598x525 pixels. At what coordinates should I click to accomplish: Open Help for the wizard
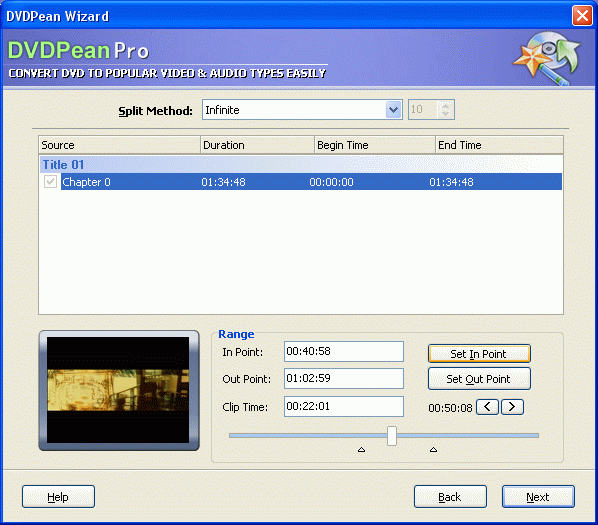[x=58, y=497]
